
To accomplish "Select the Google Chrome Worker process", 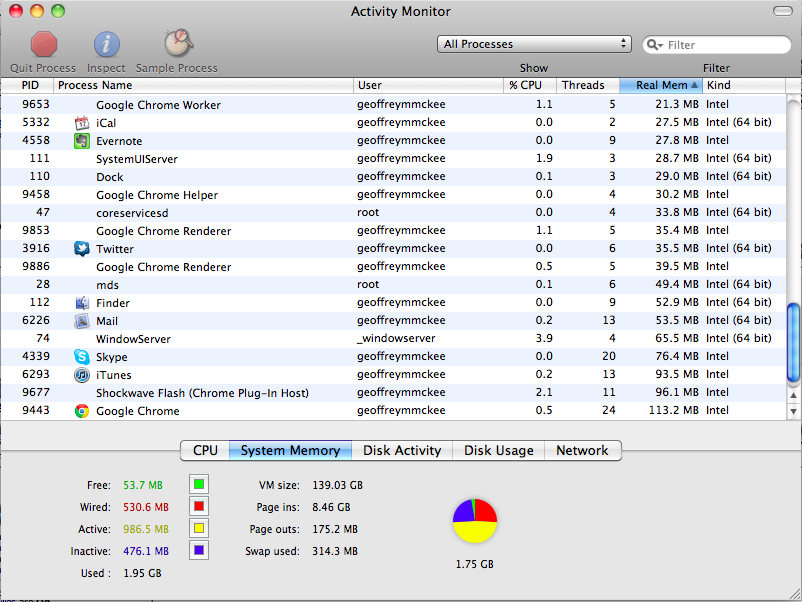I will (393, 105).
